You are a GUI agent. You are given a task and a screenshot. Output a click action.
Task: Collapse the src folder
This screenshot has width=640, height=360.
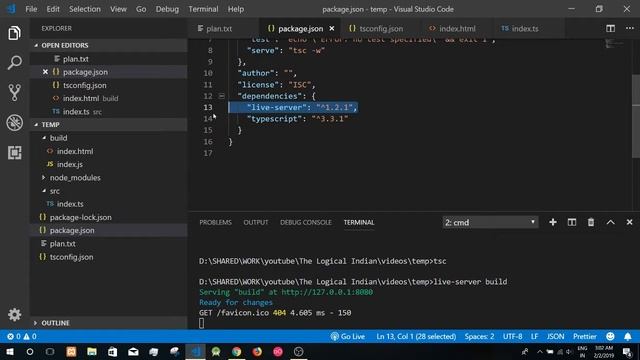(44, 191)
